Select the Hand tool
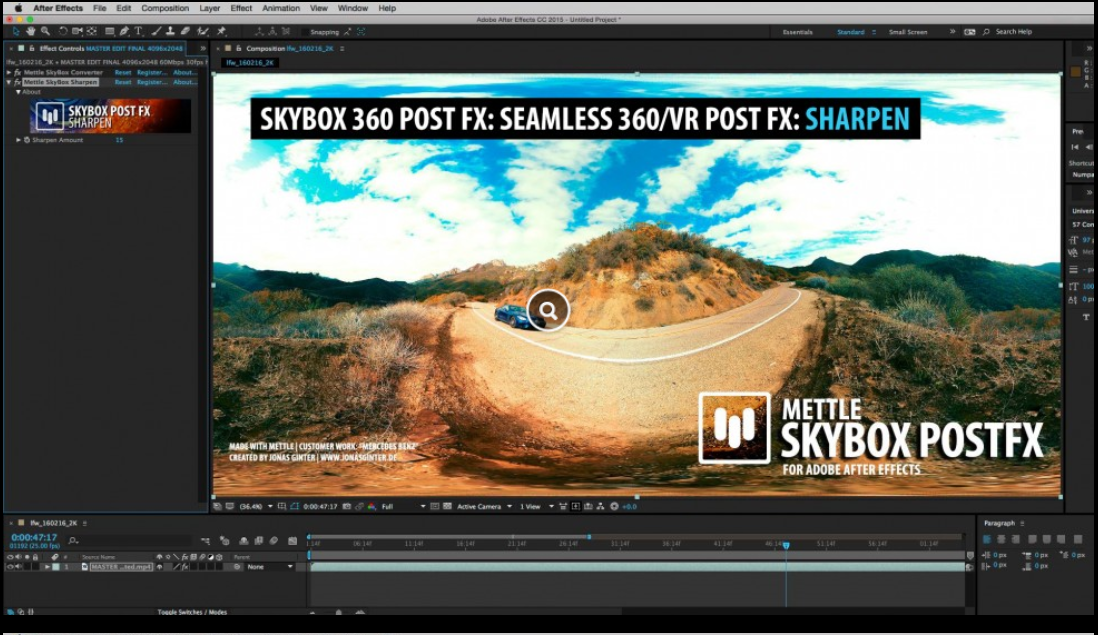1098x635 pixels. (x=31, y=32)
